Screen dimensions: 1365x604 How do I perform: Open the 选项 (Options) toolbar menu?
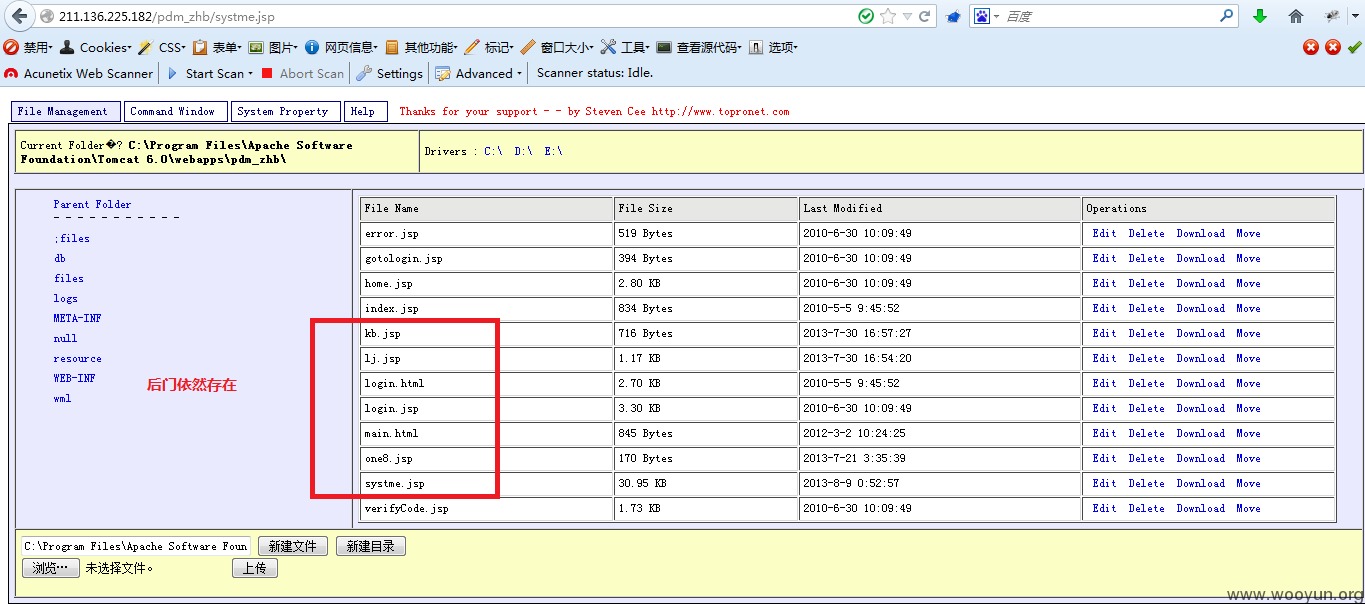773,47
